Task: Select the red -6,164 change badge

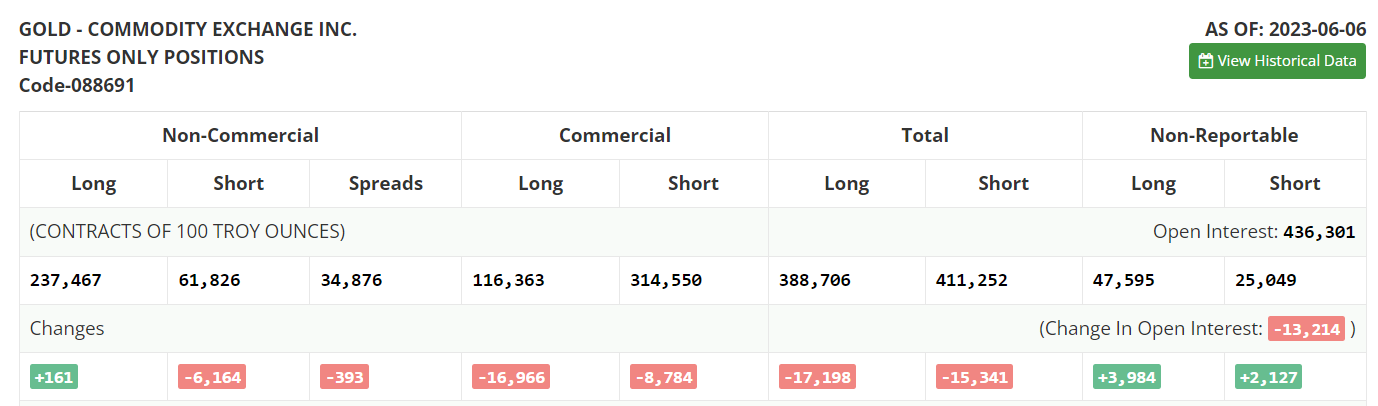Action: click(x=212, y=377)
